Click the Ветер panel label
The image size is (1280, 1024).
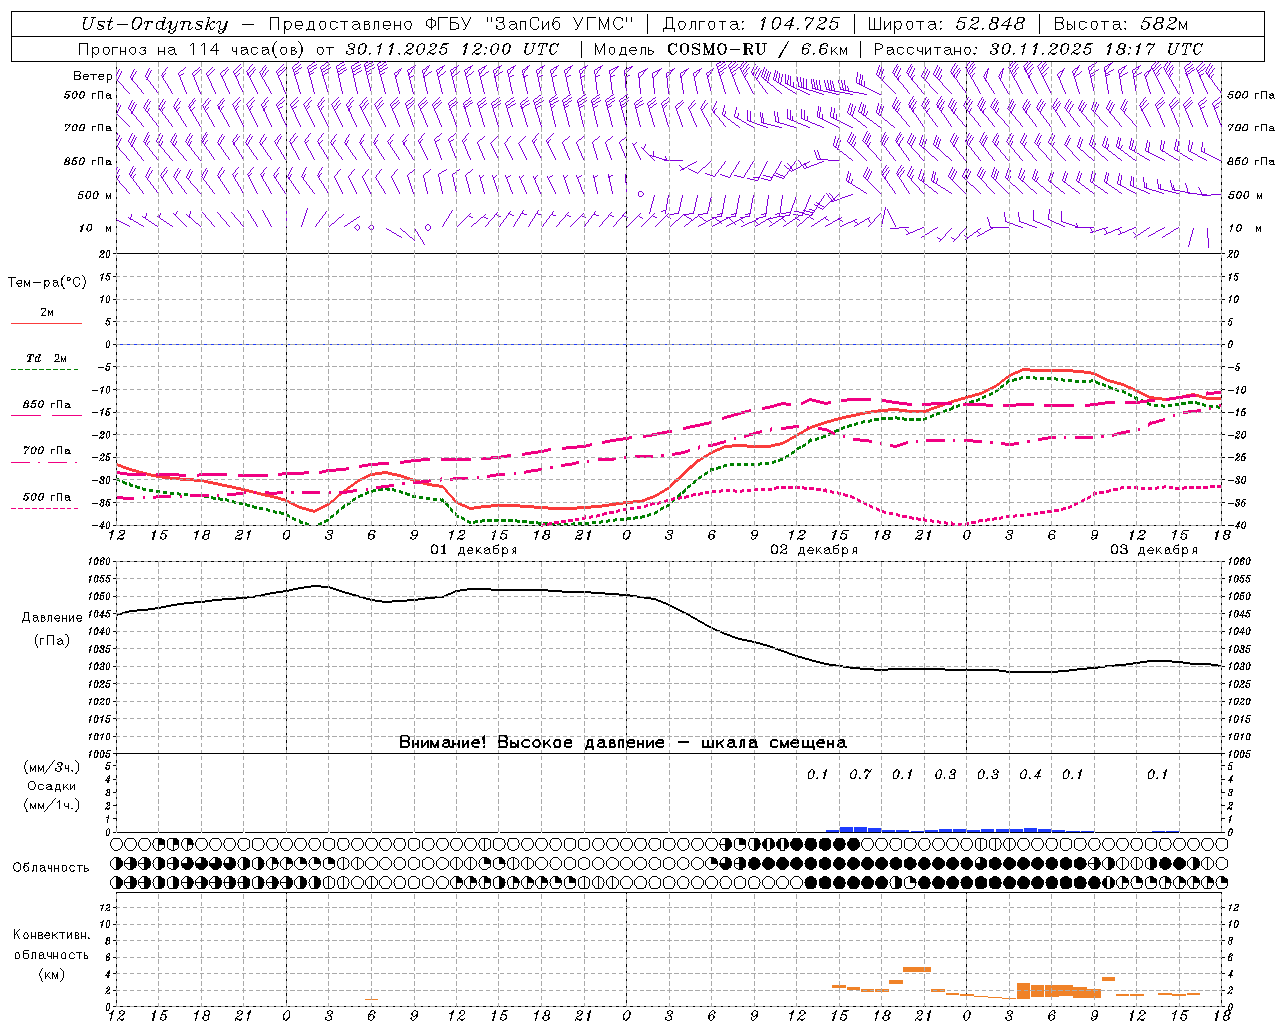point(92,76)
